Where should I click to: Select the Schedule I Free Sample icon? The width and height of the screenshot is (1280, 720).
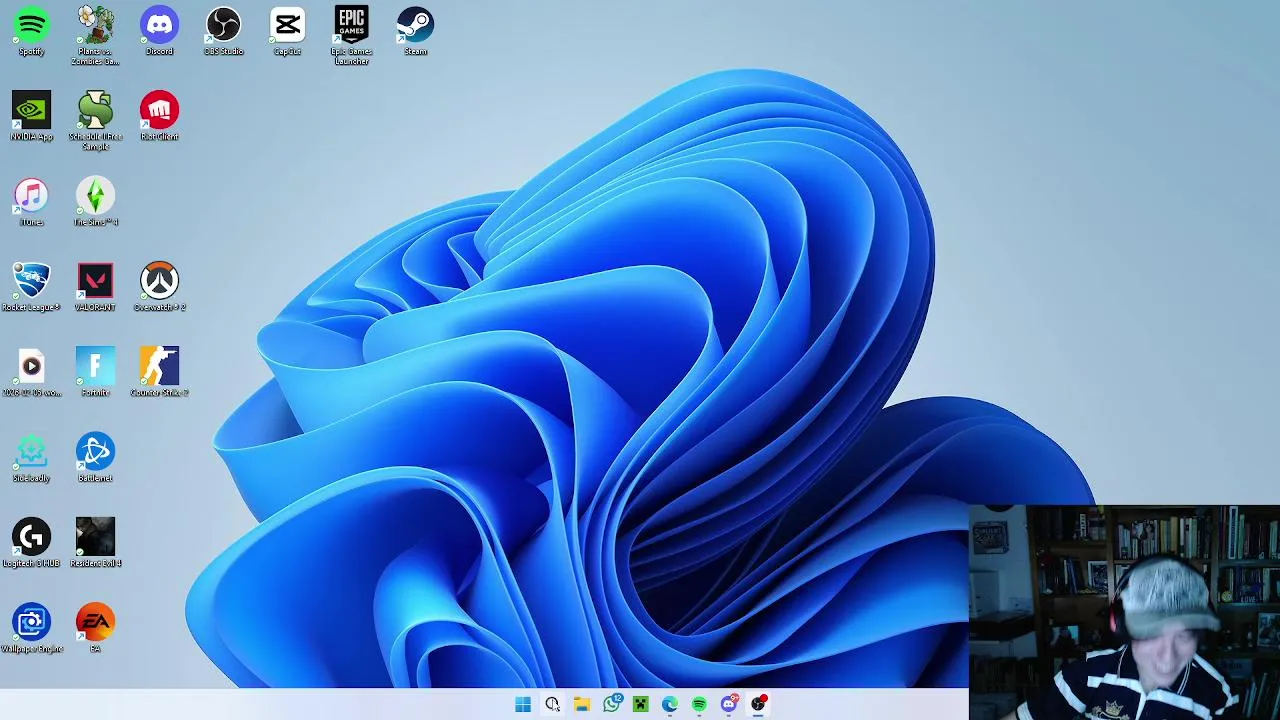95,121
